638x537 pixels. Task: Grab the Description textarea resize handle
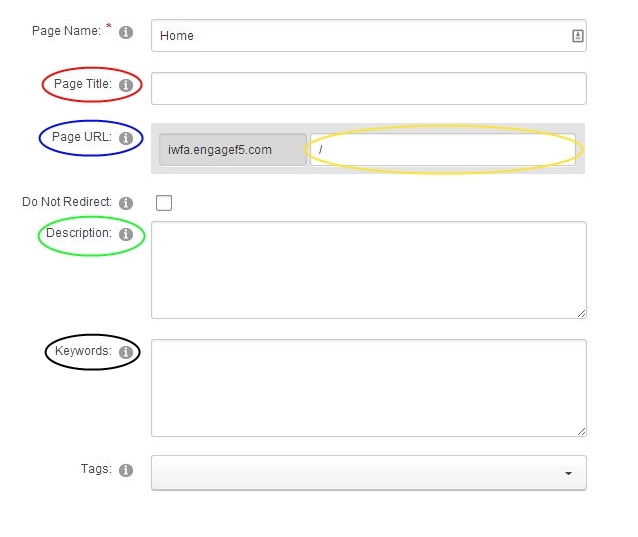click(581, 313)
